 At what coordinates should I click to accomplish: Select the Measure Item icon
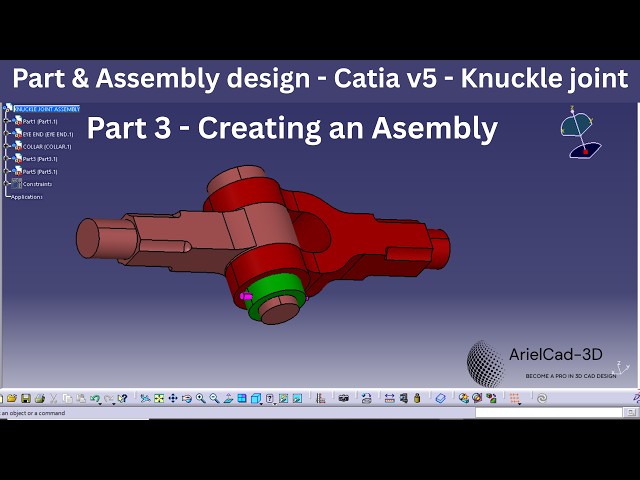(x=403, y=398)
